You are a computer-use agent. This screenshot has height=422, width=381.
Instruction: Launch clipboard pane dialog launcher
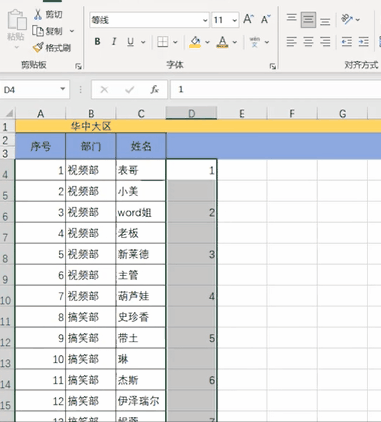(x=78, y=67)
